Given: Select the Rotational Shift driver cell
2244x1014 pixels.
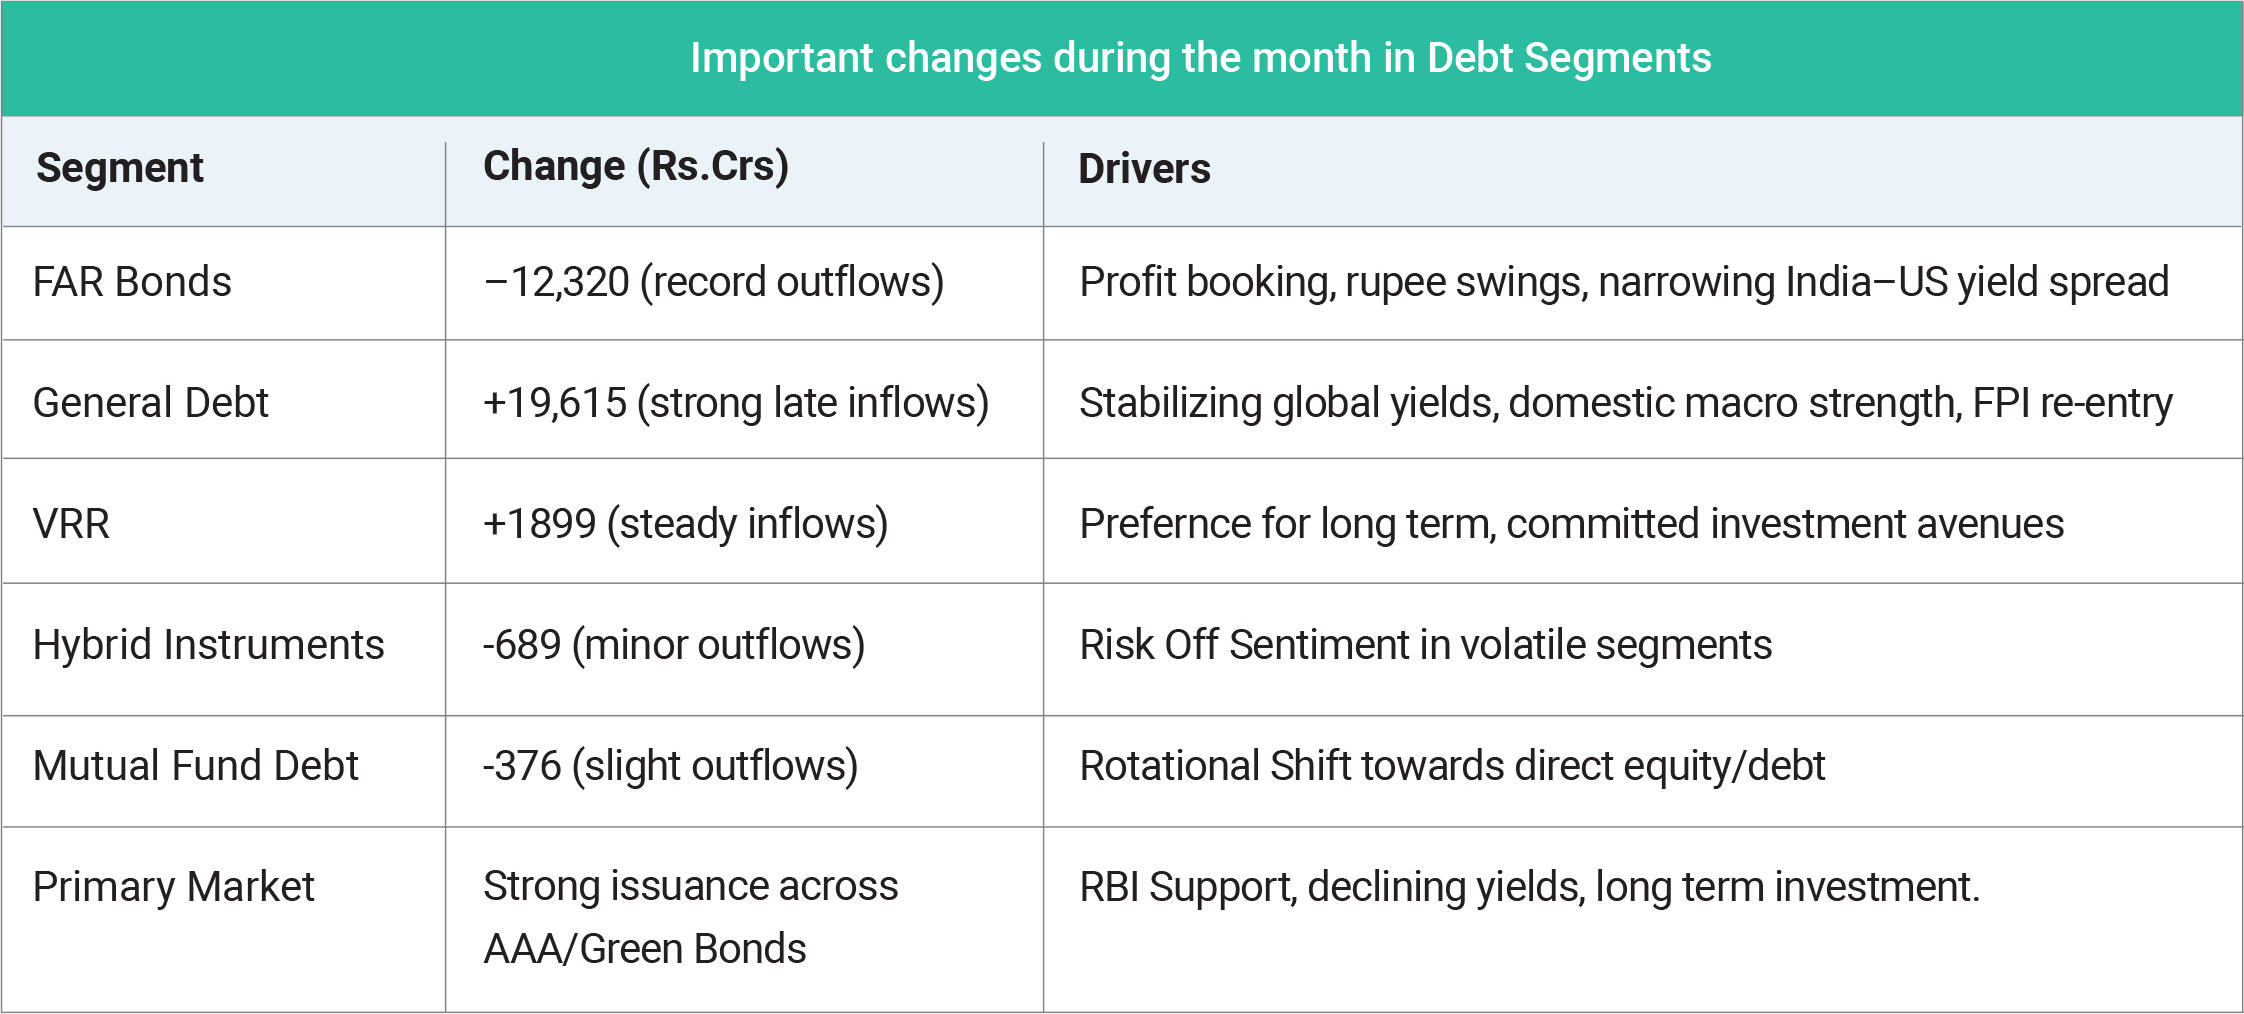Looking at the screenshot, I should 1452,766.
